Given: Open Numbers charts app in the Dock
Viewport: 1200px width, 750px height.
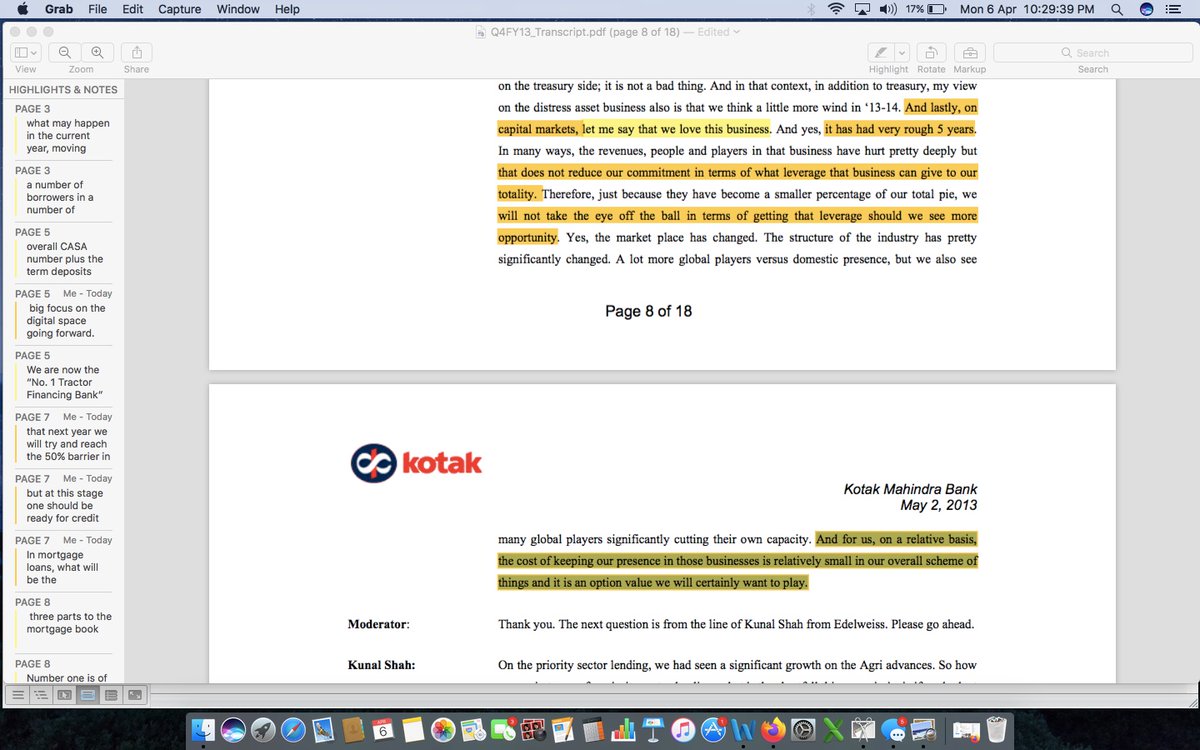Looking at the screenshot, I should 623,731.
